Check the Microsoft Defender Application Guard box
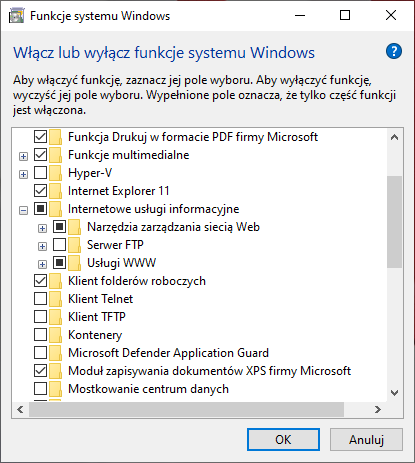The image size is (415, 463). click(40, 353)
